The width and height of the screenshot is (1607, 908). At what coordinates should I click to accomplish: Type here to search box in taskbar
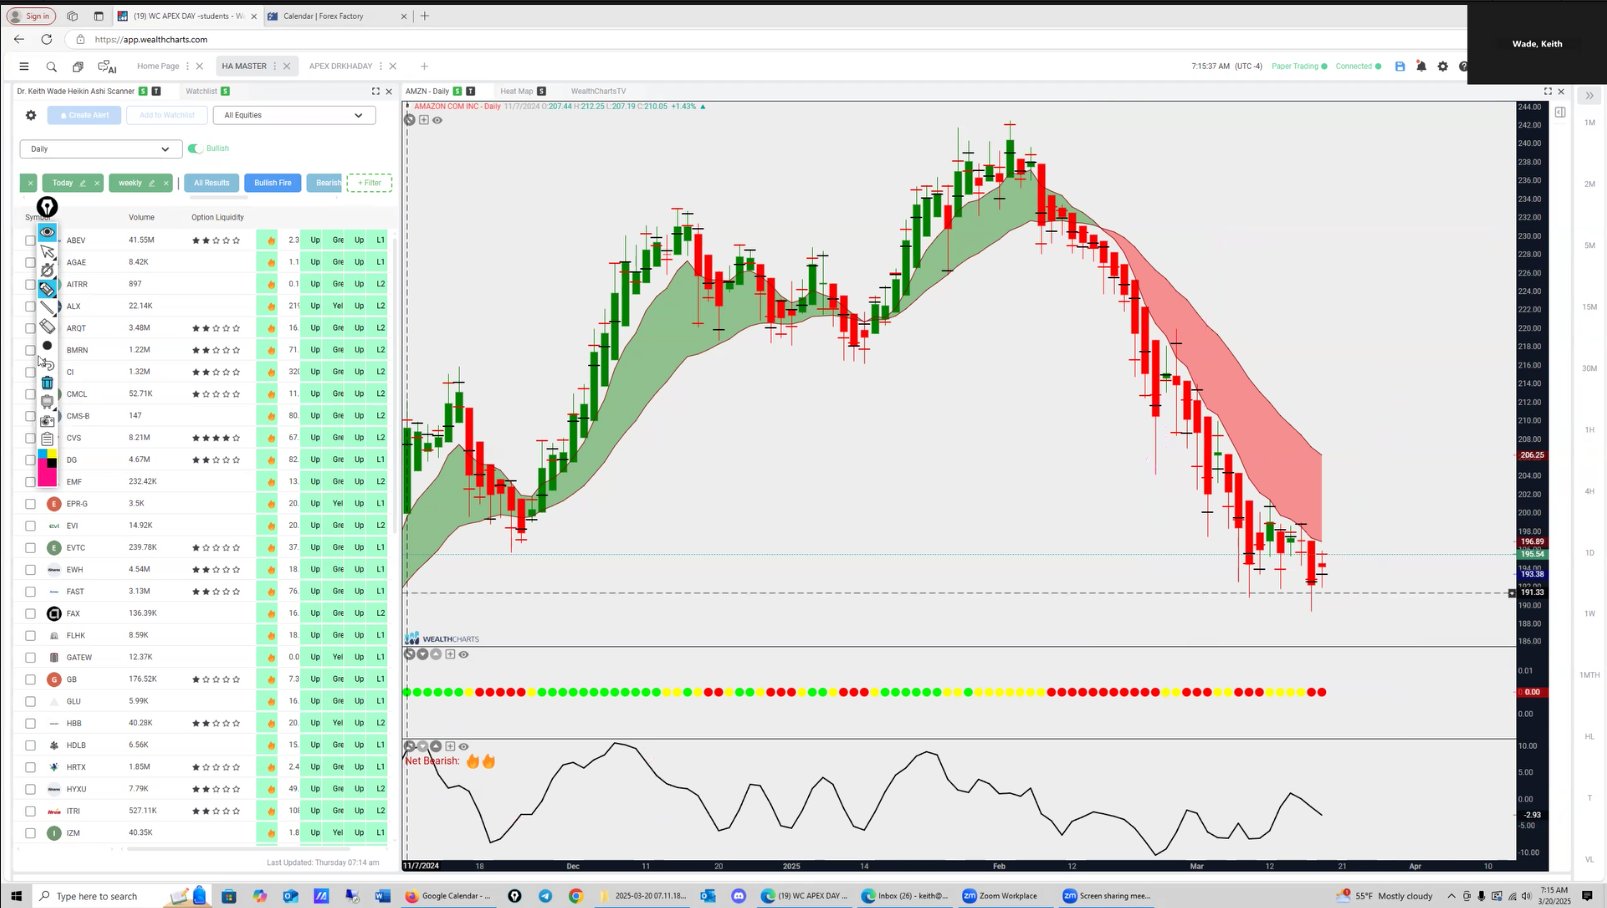click(97, 896)
